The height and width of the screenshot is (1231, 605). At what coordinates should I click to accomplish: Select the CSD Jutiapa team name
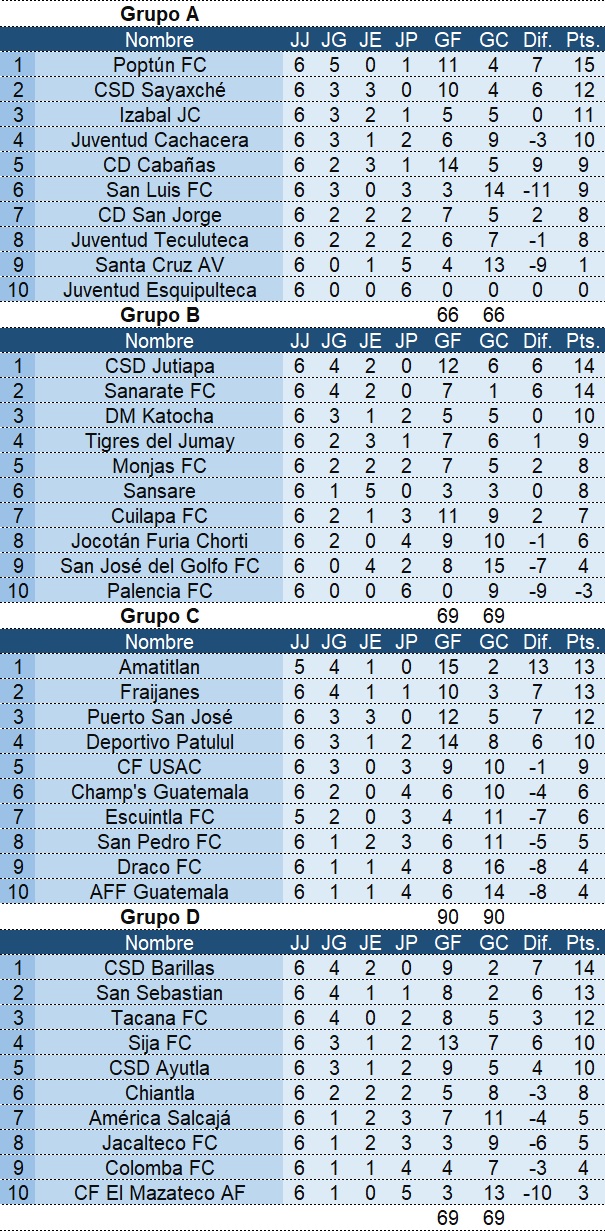click(159, 366)
